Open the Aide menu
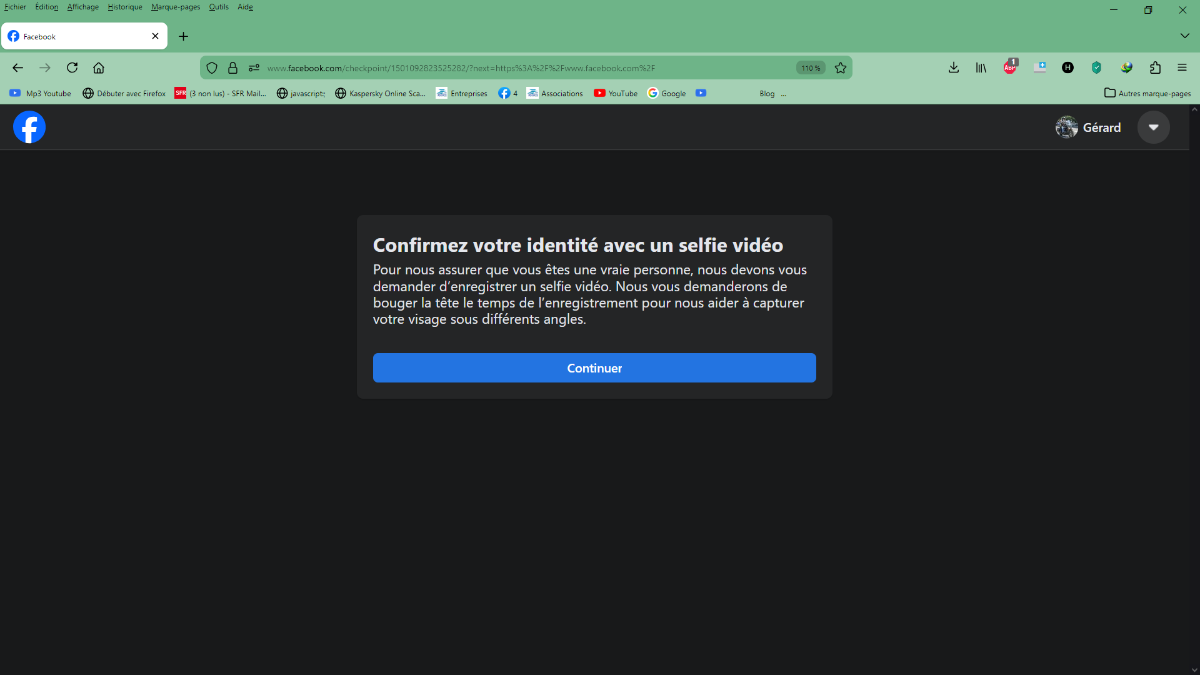Image resolution: width=1200 pixels, height=675 pixels. (245, 7)
